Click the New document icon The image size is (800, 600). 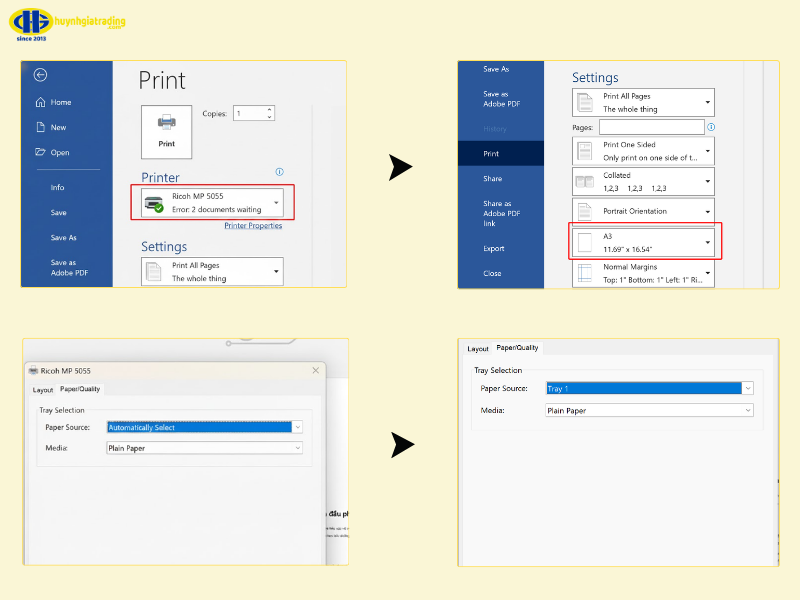coord(40,127)
